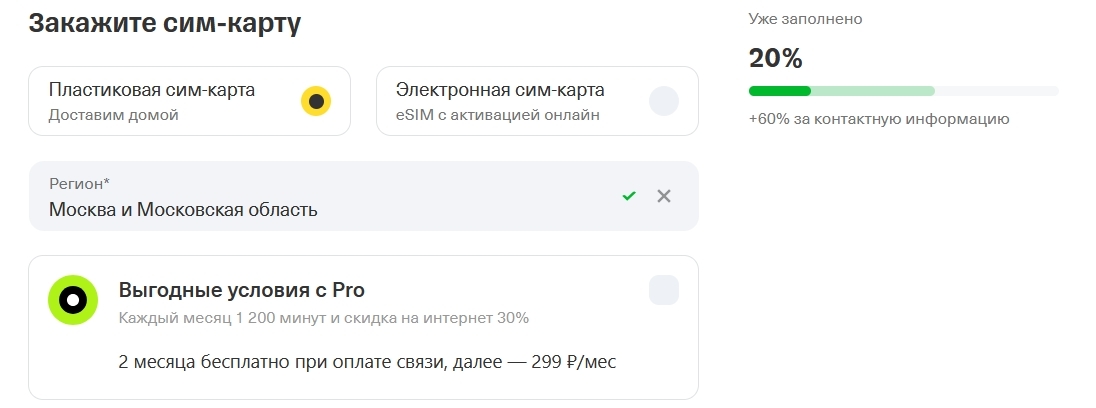Select the yellow plastic SIM radio button
Viewport: 1096px width, 408px height.
316,101
